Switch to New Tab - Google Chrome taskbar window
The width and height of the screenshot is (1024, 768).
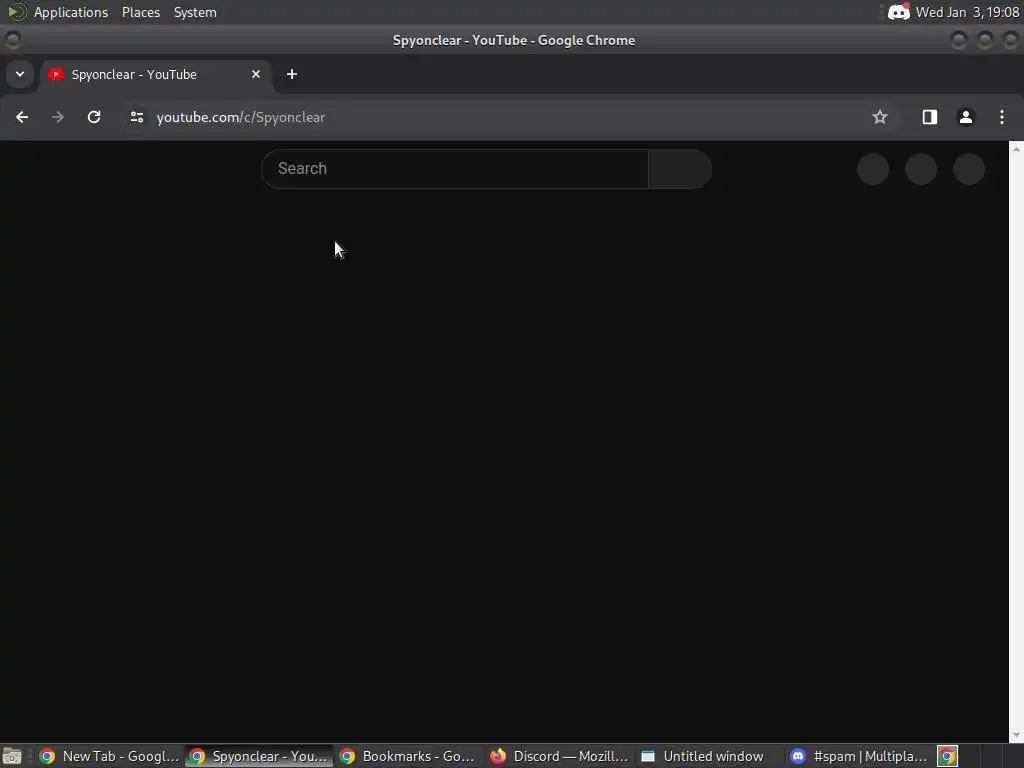pos(108,756)
